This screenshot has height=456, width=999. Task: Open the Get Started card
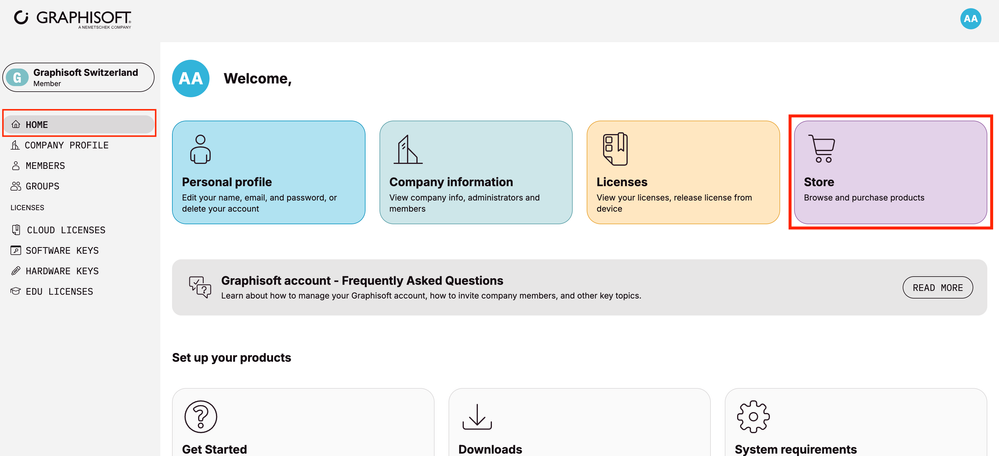click(x=303, y=422)
